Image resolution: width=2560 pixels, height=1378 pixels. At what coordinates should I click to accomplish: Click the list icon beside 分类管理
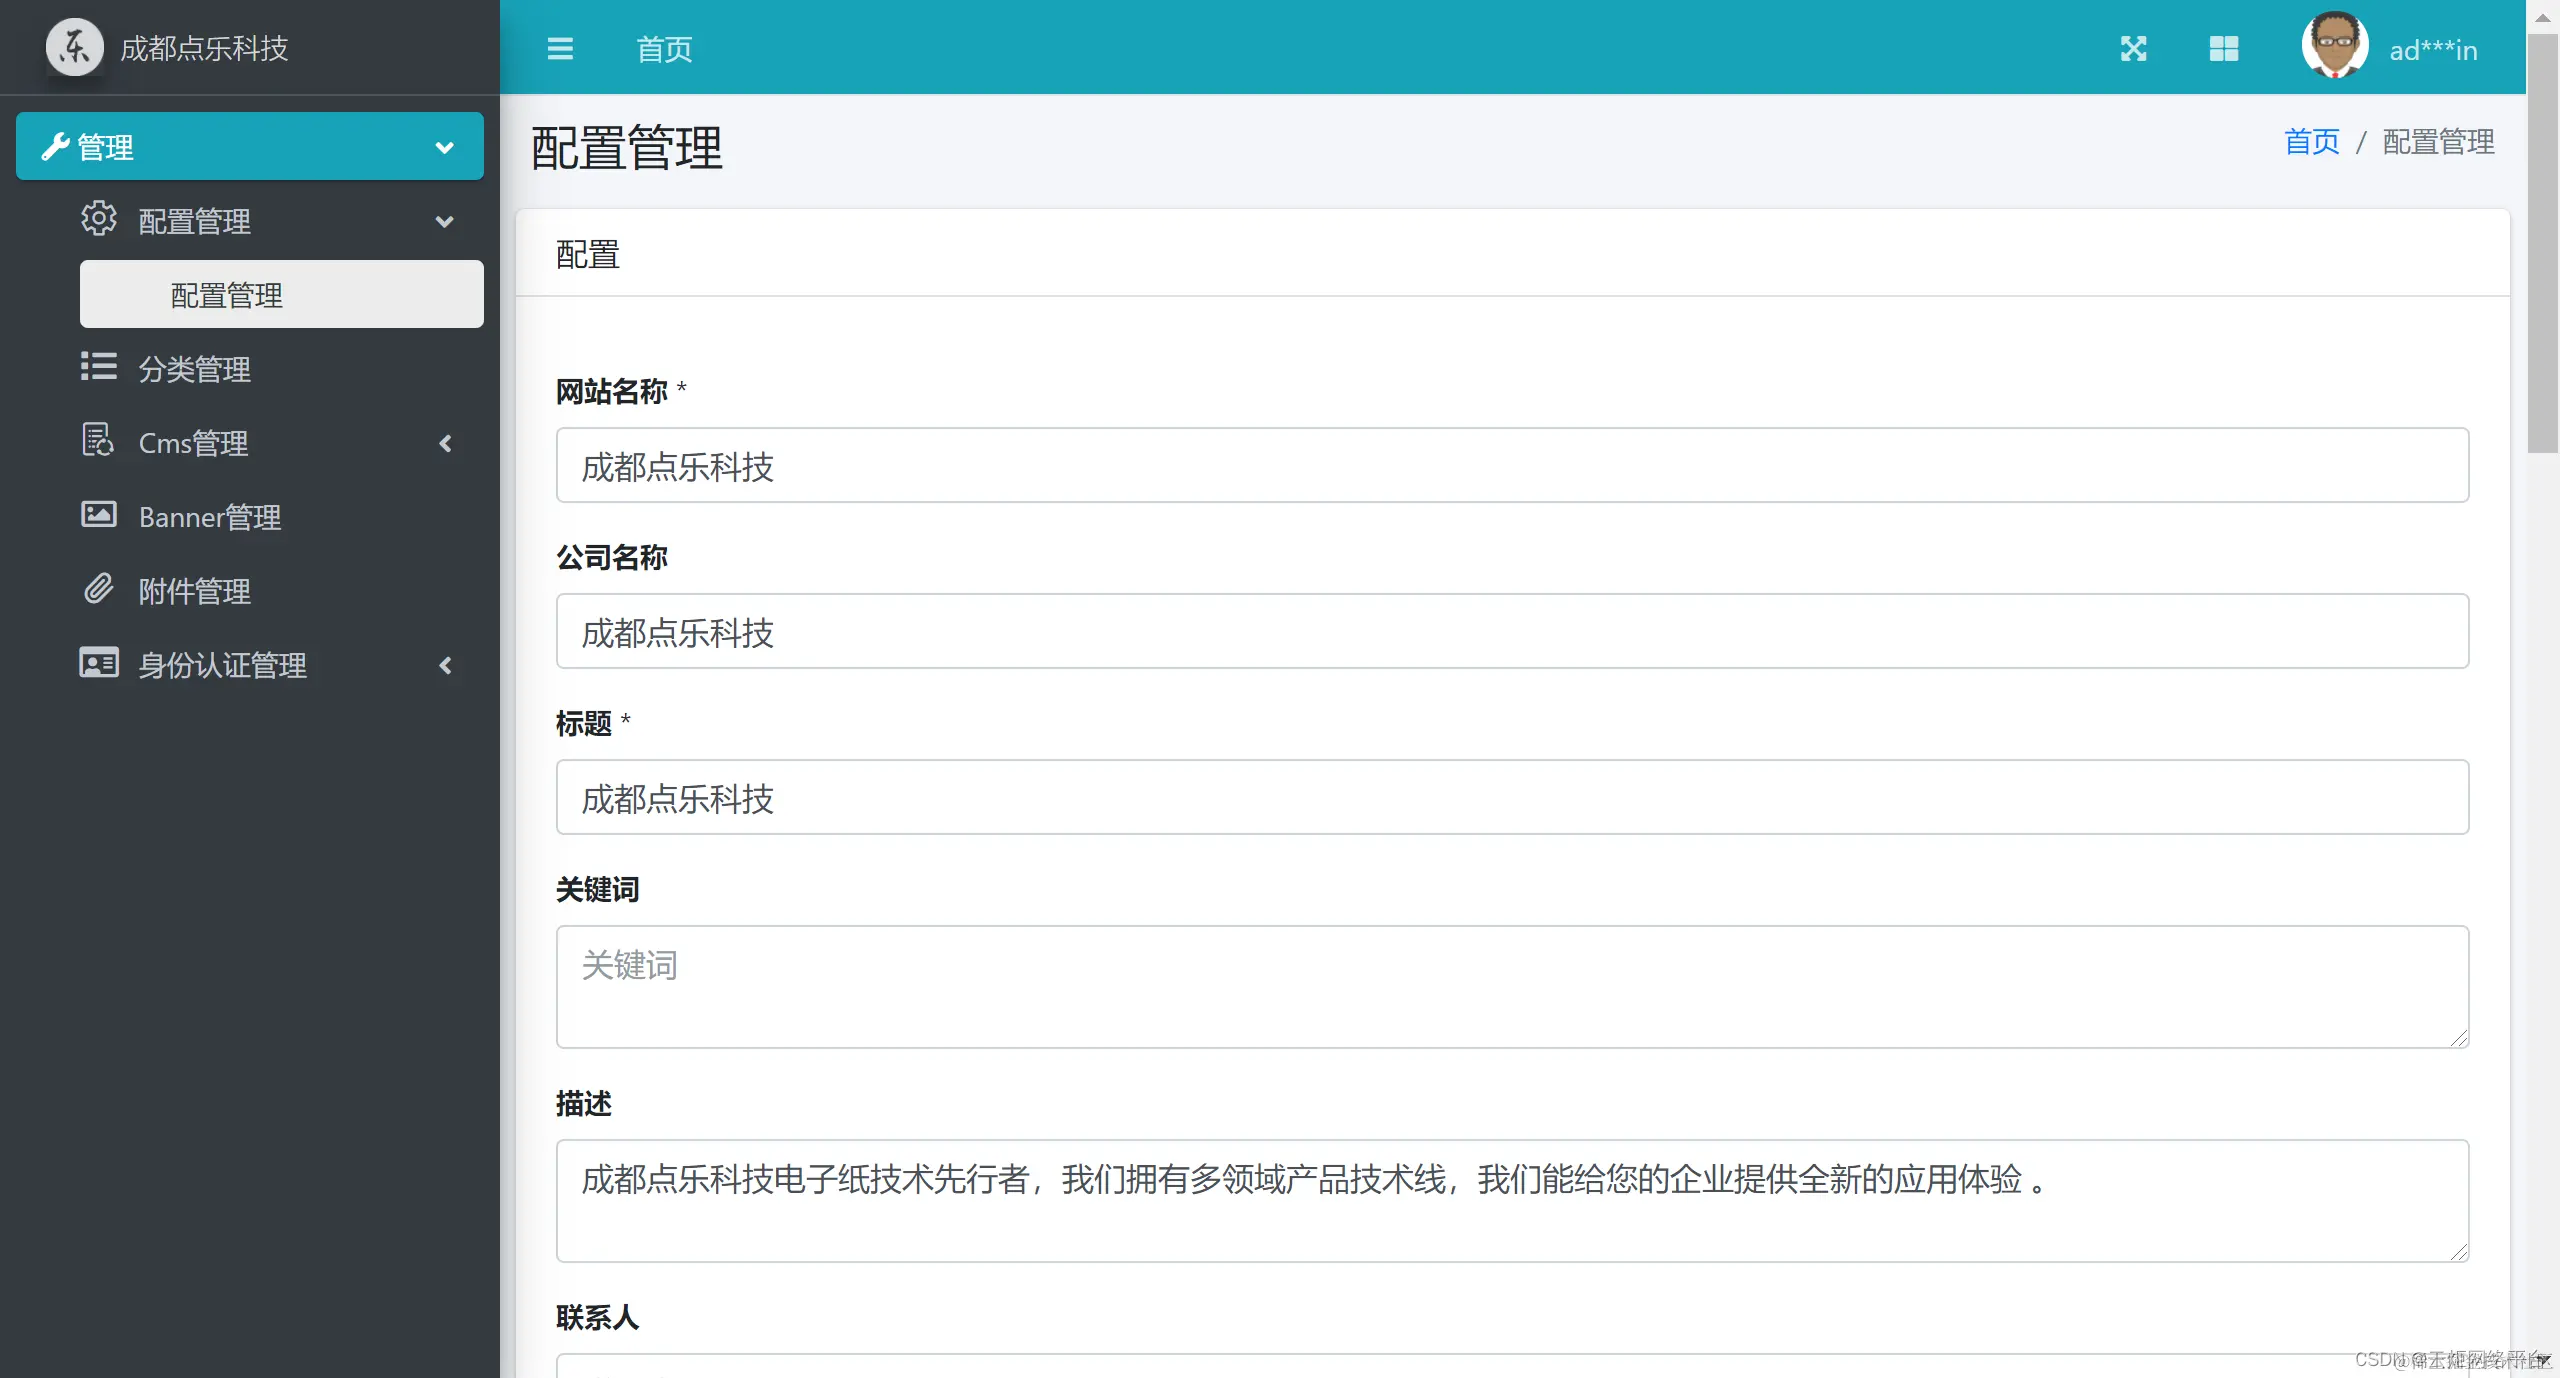98,367
